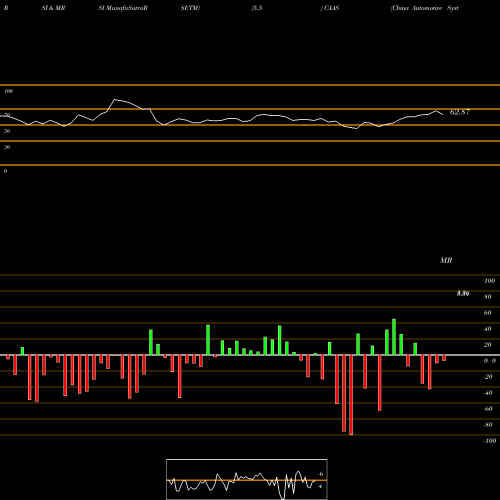Click the MR axis label -60
500x500 pixels.
tap(488, 409)
